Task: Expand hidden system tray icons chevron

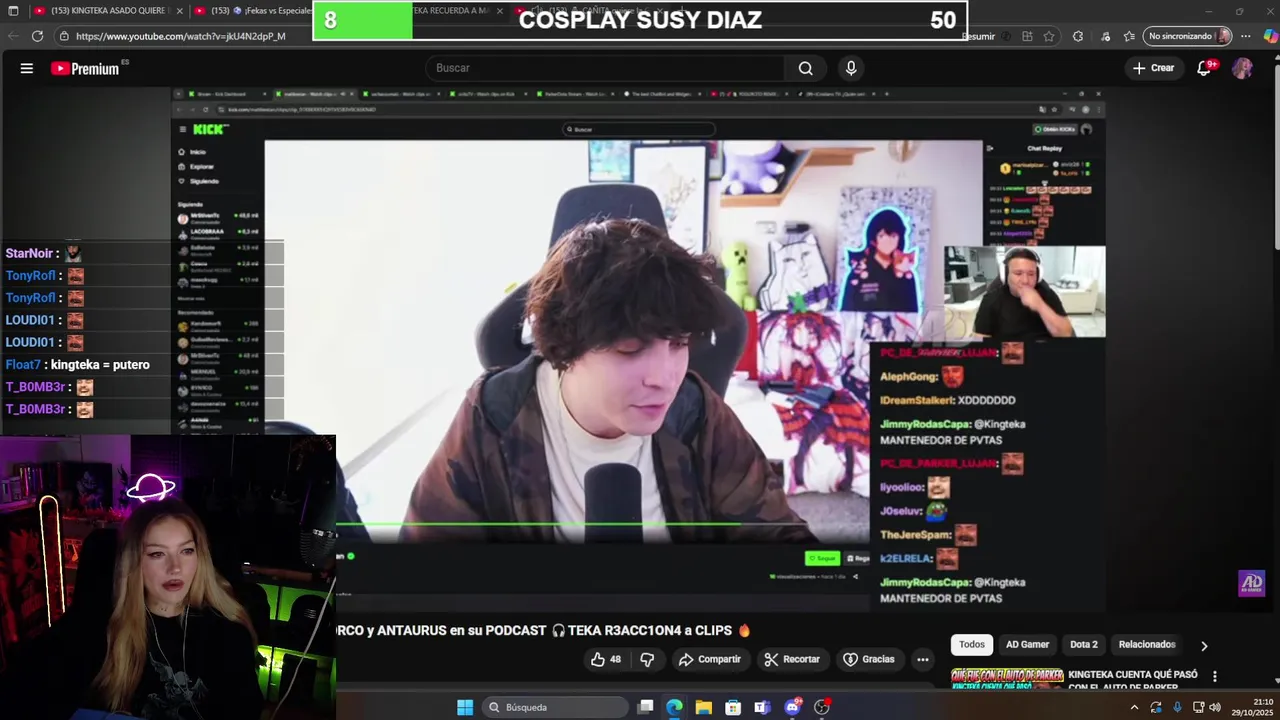Action: coord(1134,707)
